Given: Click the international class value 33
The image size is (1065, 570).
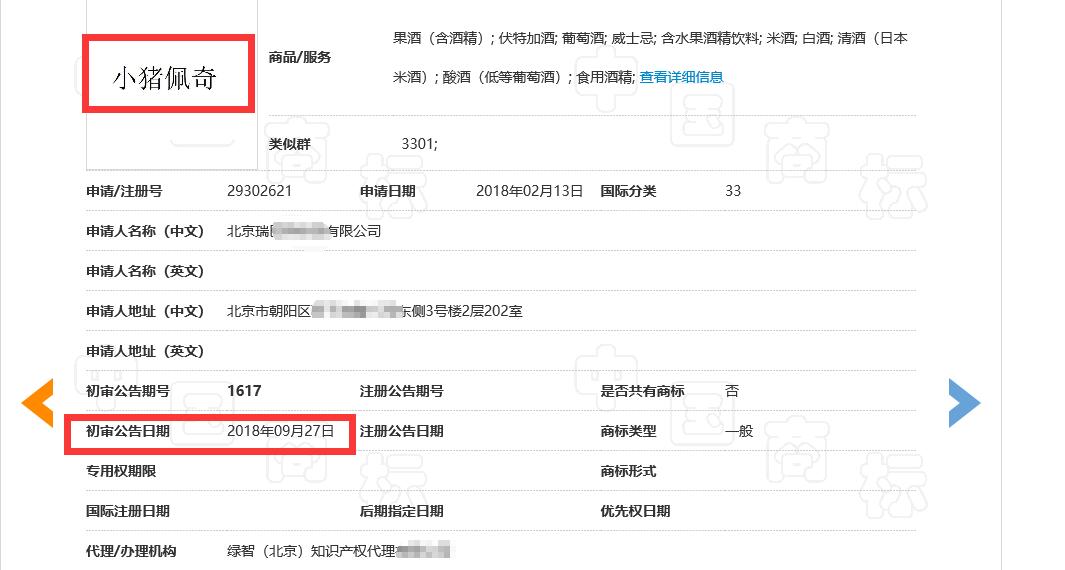Looking at the screenshot, I should click(733, 191).
